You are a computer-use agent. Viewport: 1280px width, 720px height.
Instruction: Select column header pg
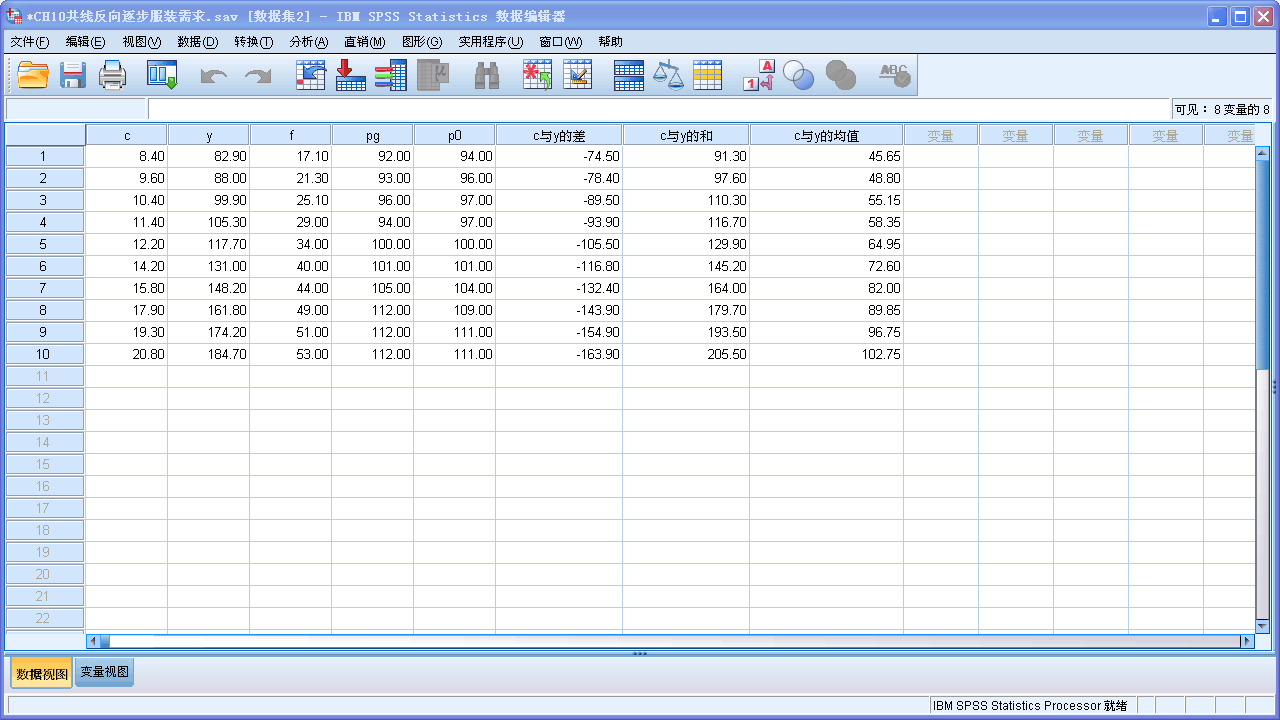pyautogui.click(x=372, y=135)
